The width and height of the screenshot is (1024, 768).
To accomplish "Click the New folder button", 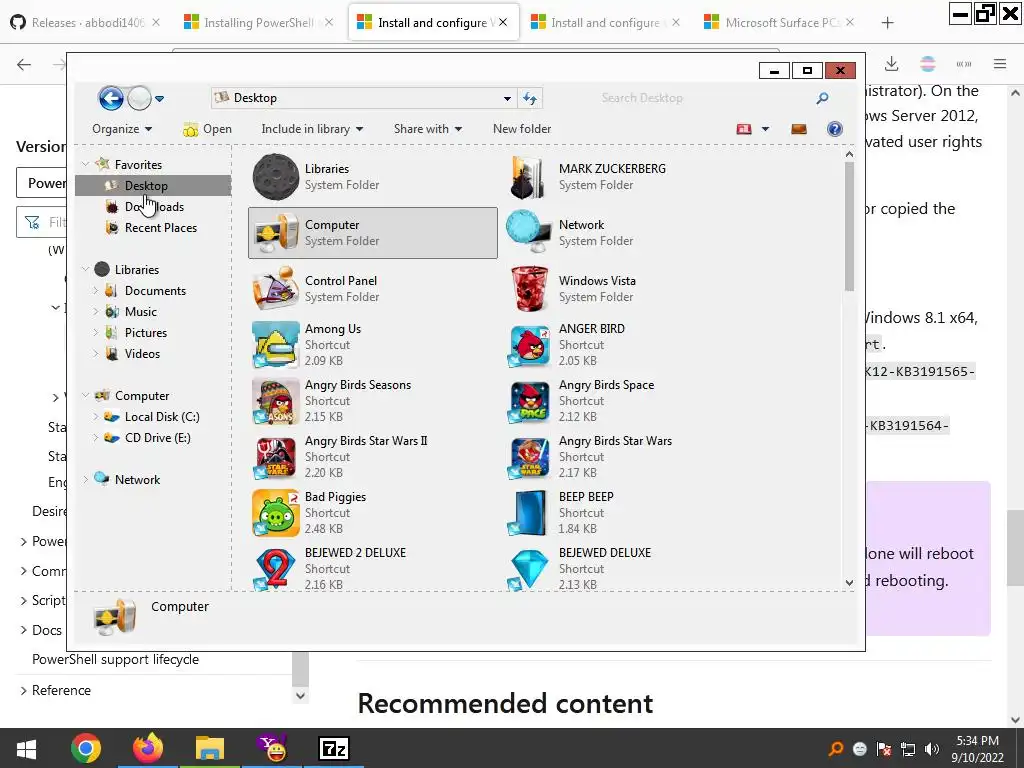I will (x=522, y=129).
